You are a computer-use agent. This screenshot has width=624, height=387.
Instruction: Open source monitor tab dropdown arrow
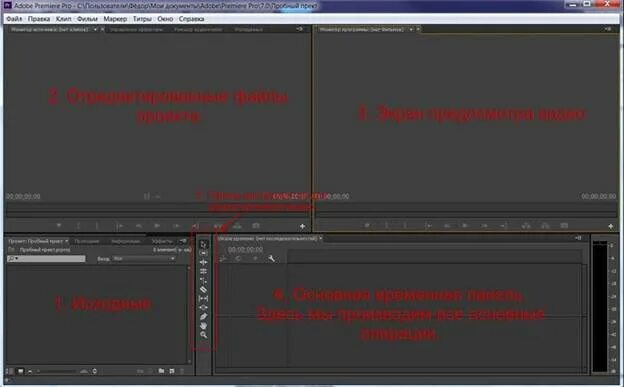(x=96, y=29)
